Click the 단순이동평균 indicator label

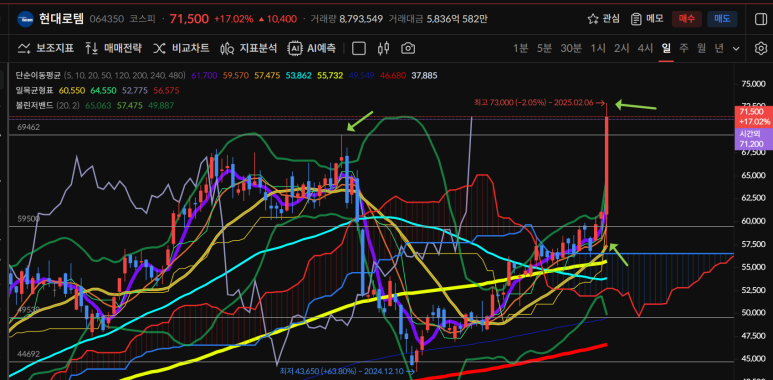pos(38,75)
